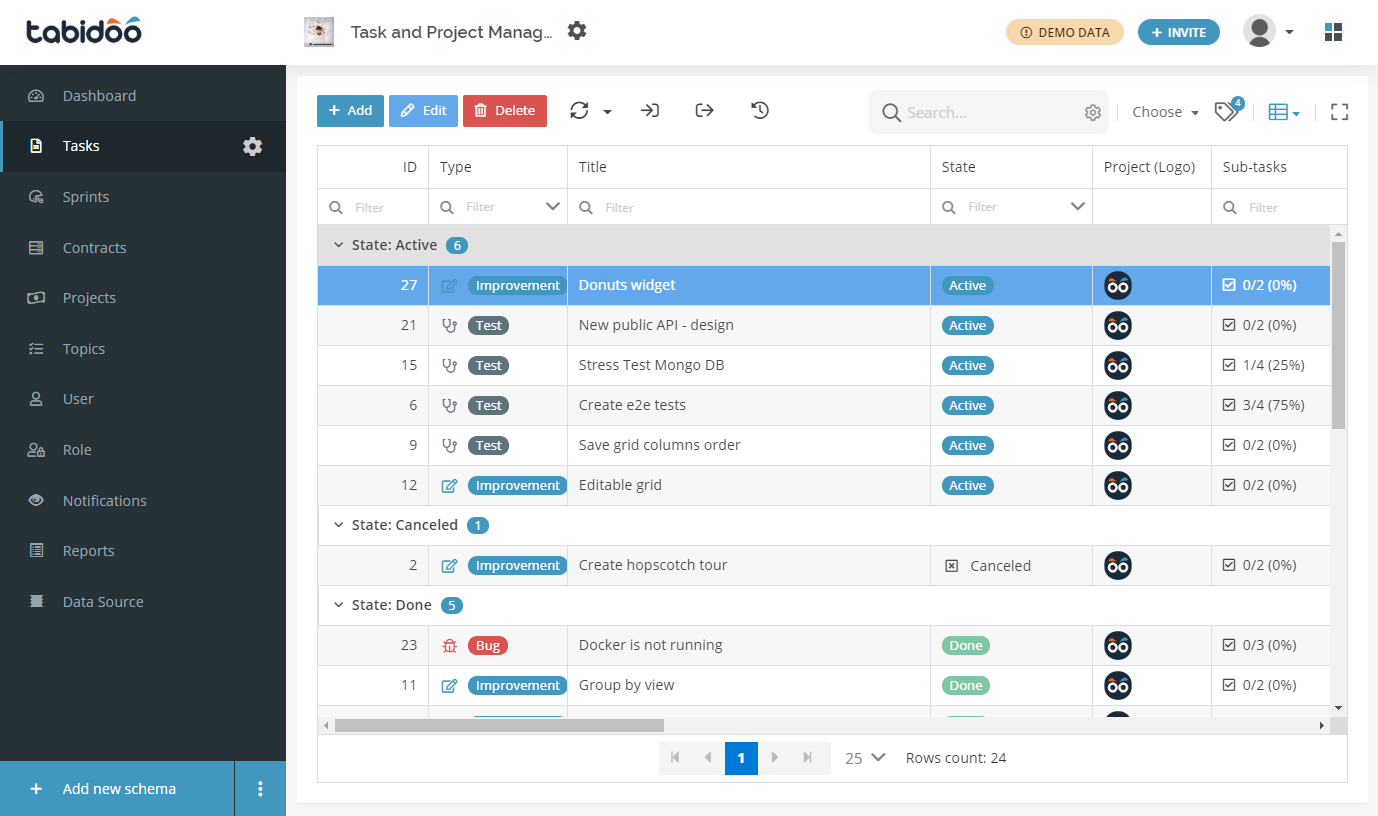Click the import data icon
Image resolution: width=1378 pixels, height=816 pixels.
click(x=650, y=111)
